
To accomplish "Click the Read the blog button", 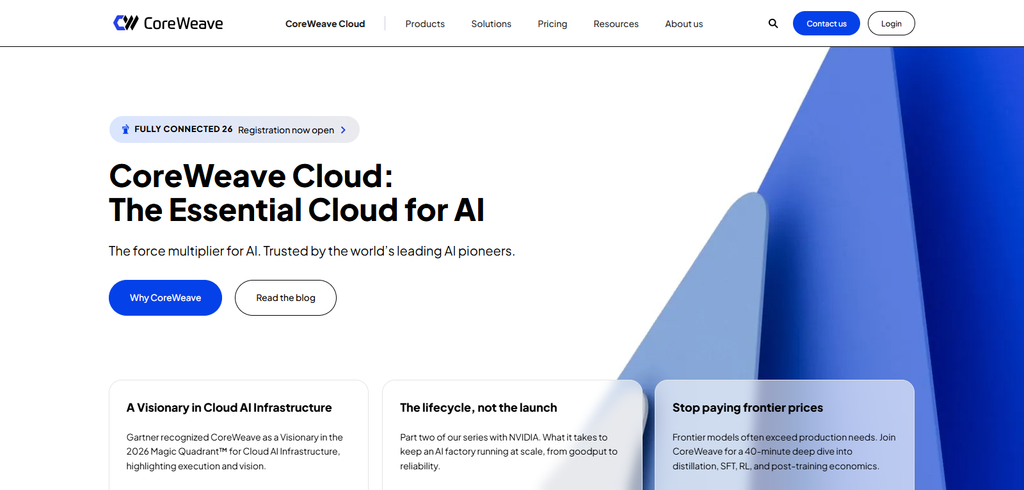I will [x=285, y=298].
